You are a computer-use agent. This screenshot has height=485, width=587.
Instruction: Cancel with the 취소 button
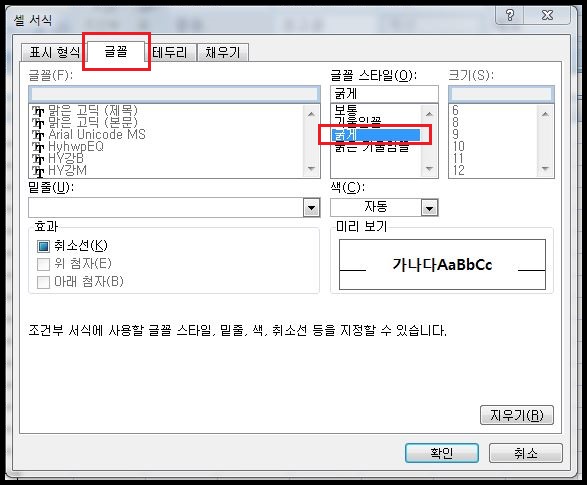526,453
